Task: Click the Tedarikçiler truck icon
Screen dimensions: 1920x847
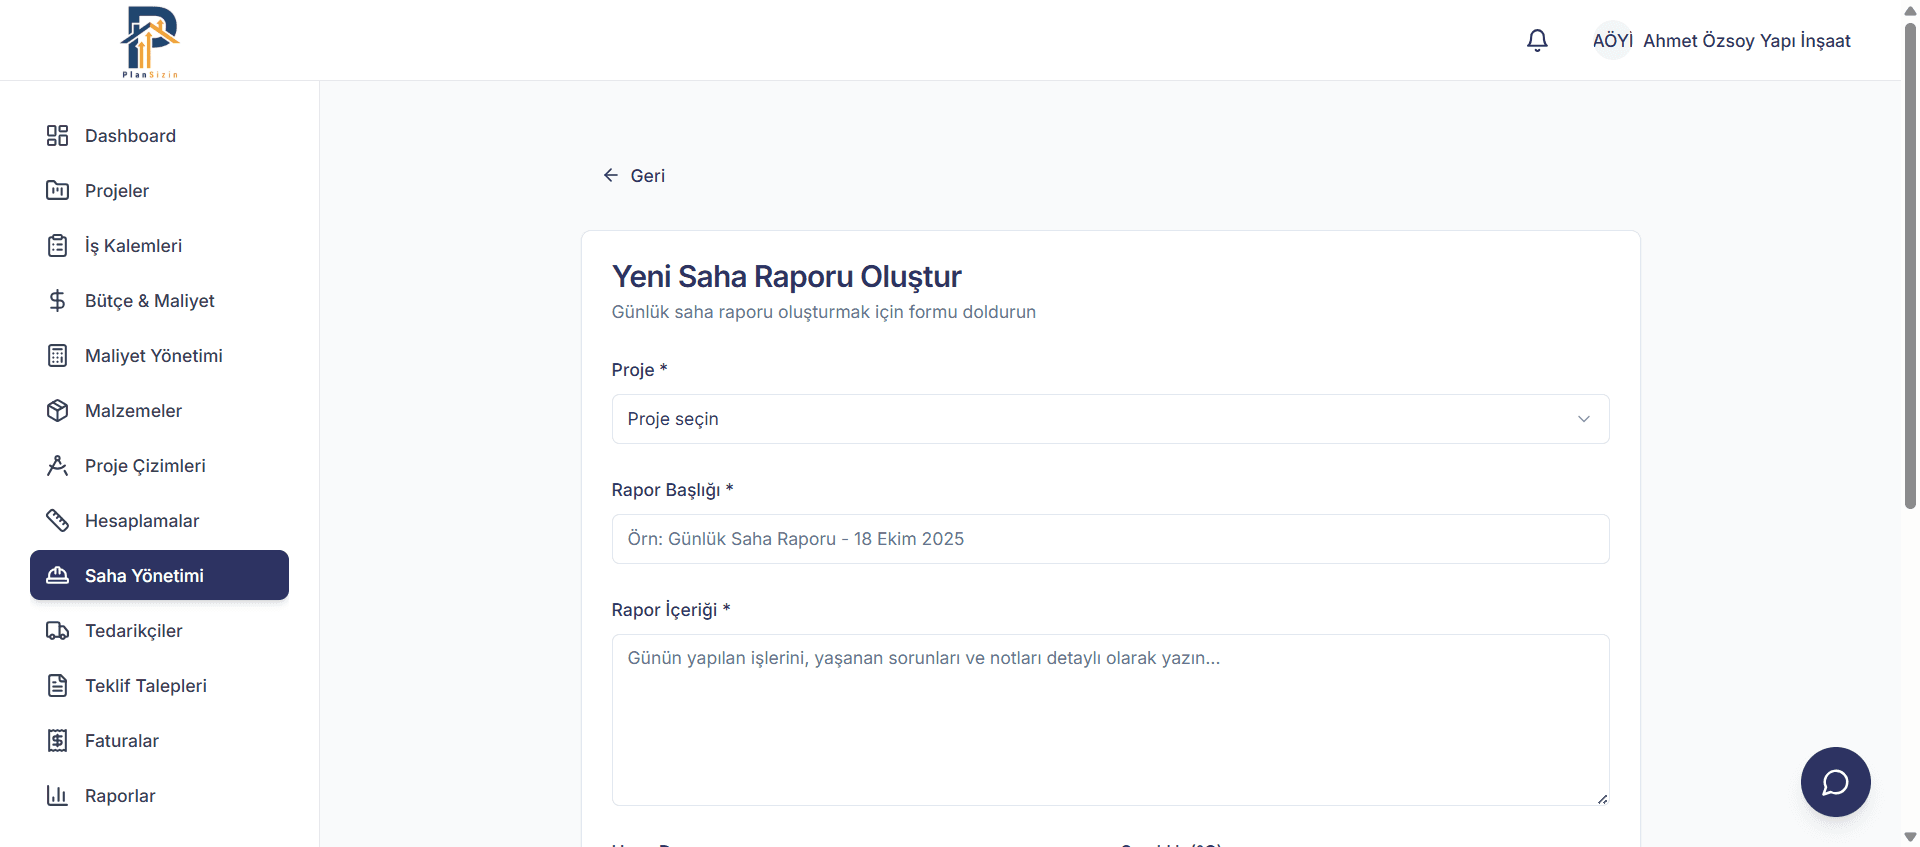Action: point(57,631)
